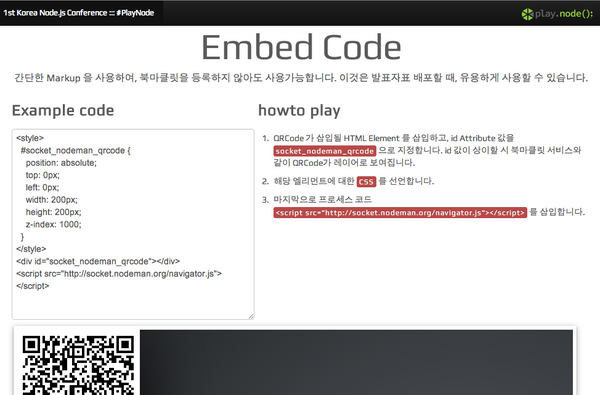This screenshot has width=600, height=395.
Task: Open the 1st Korea Node.js Conference #PlayNode link
Action: pos(78,13)
